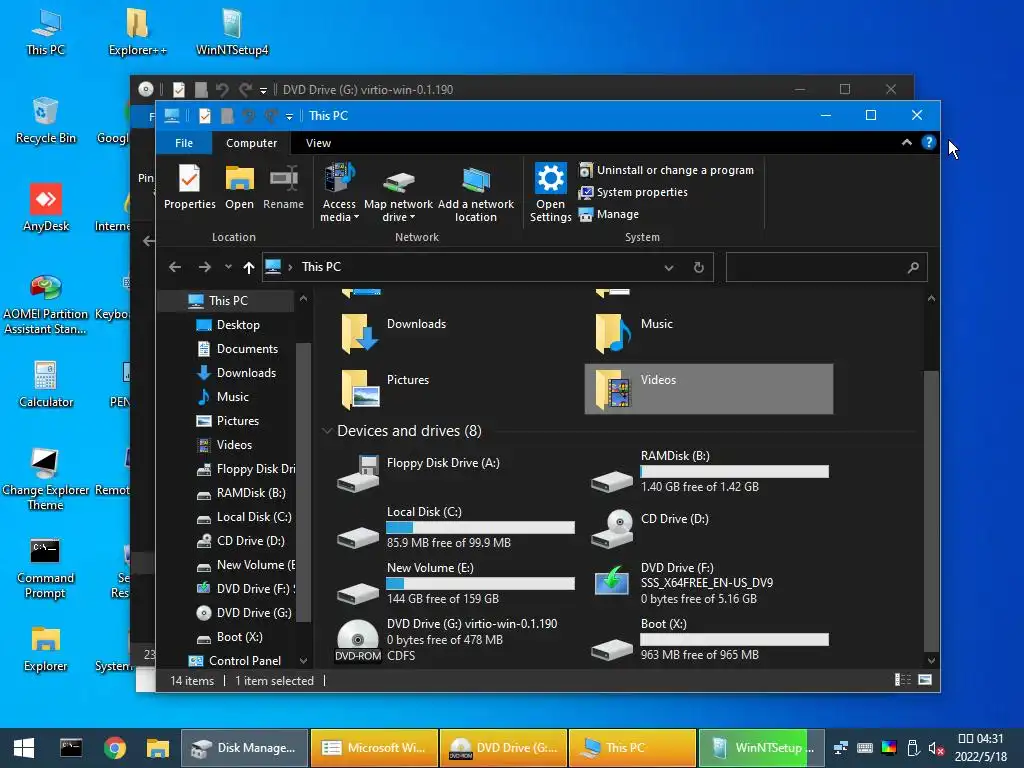Switch to the View ribbon tab

pyautogui.click(x=318, y=143)
